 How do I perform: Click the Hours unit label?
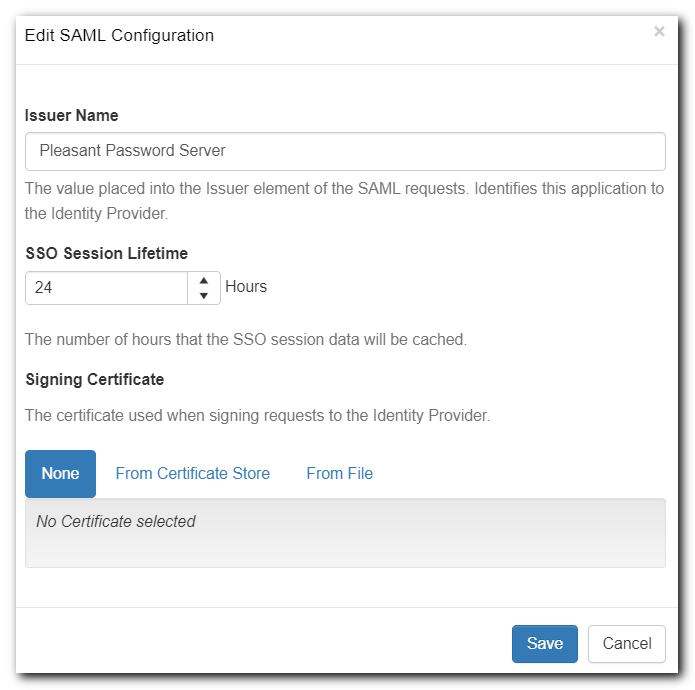[x=246, y=287]
